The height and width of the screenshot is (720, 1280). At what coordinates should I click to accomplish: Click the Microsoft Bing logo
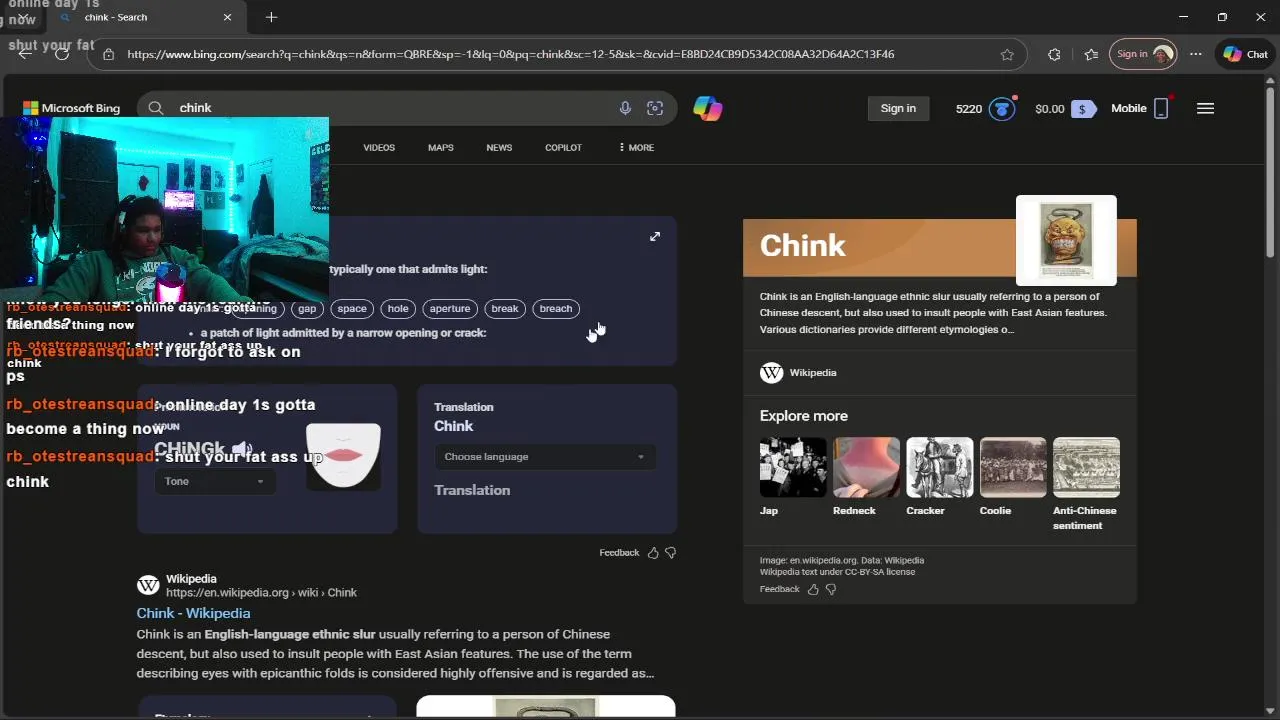click(x=71, y=108)
